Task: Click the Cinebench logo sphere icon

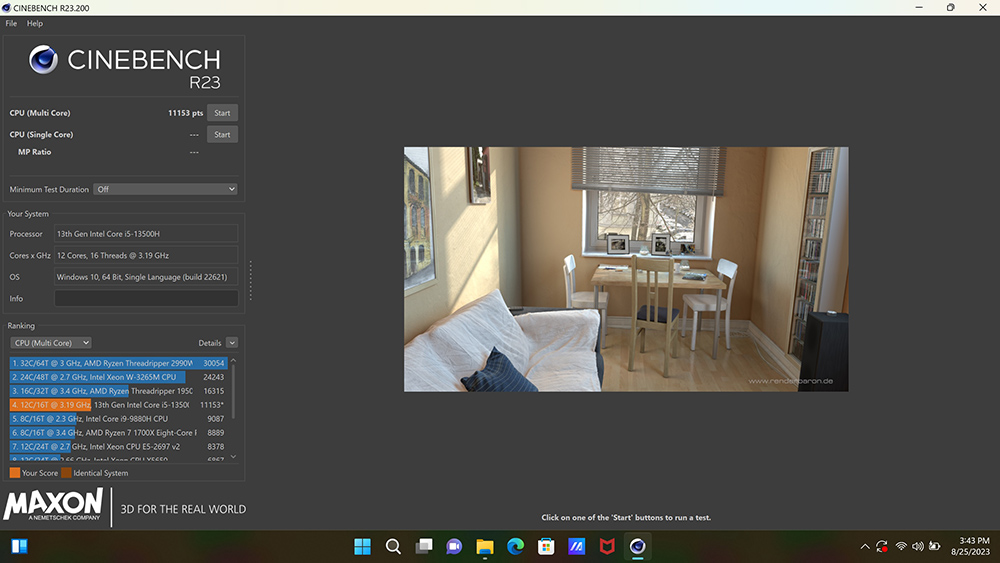Action: (43, 59)
